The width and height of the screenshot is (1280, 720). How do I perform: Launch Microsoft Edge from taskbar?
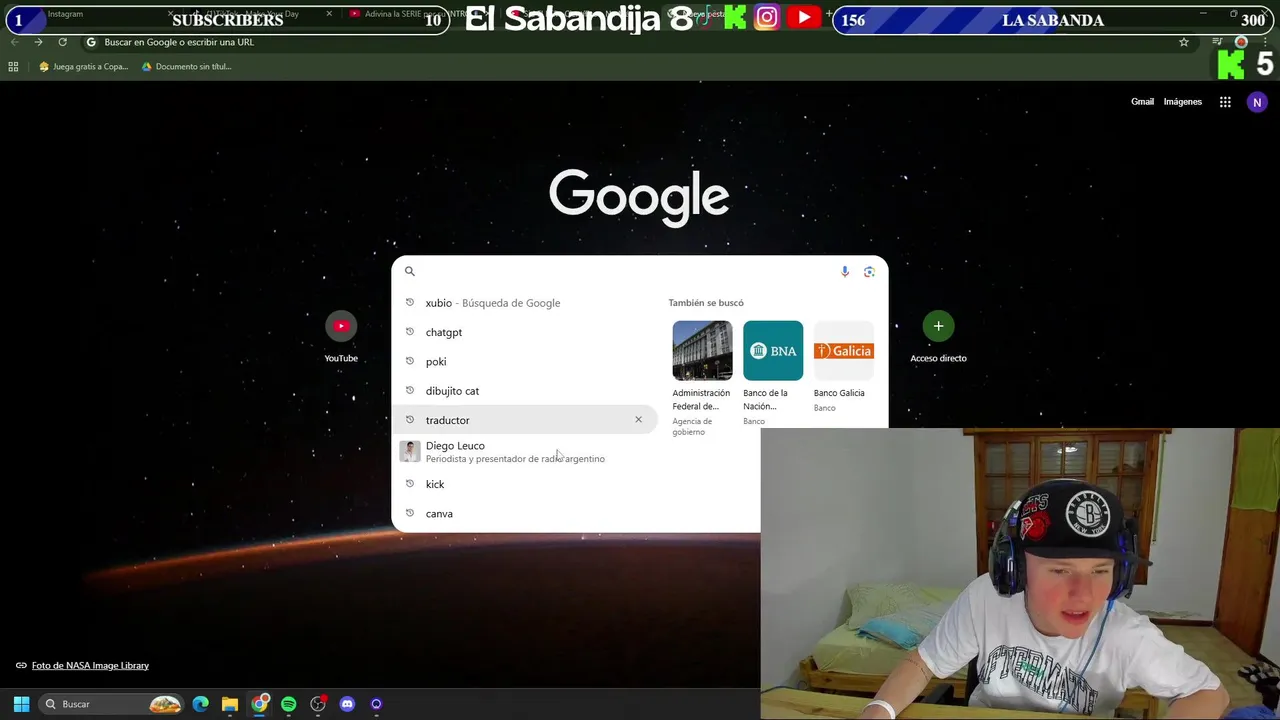200,704
